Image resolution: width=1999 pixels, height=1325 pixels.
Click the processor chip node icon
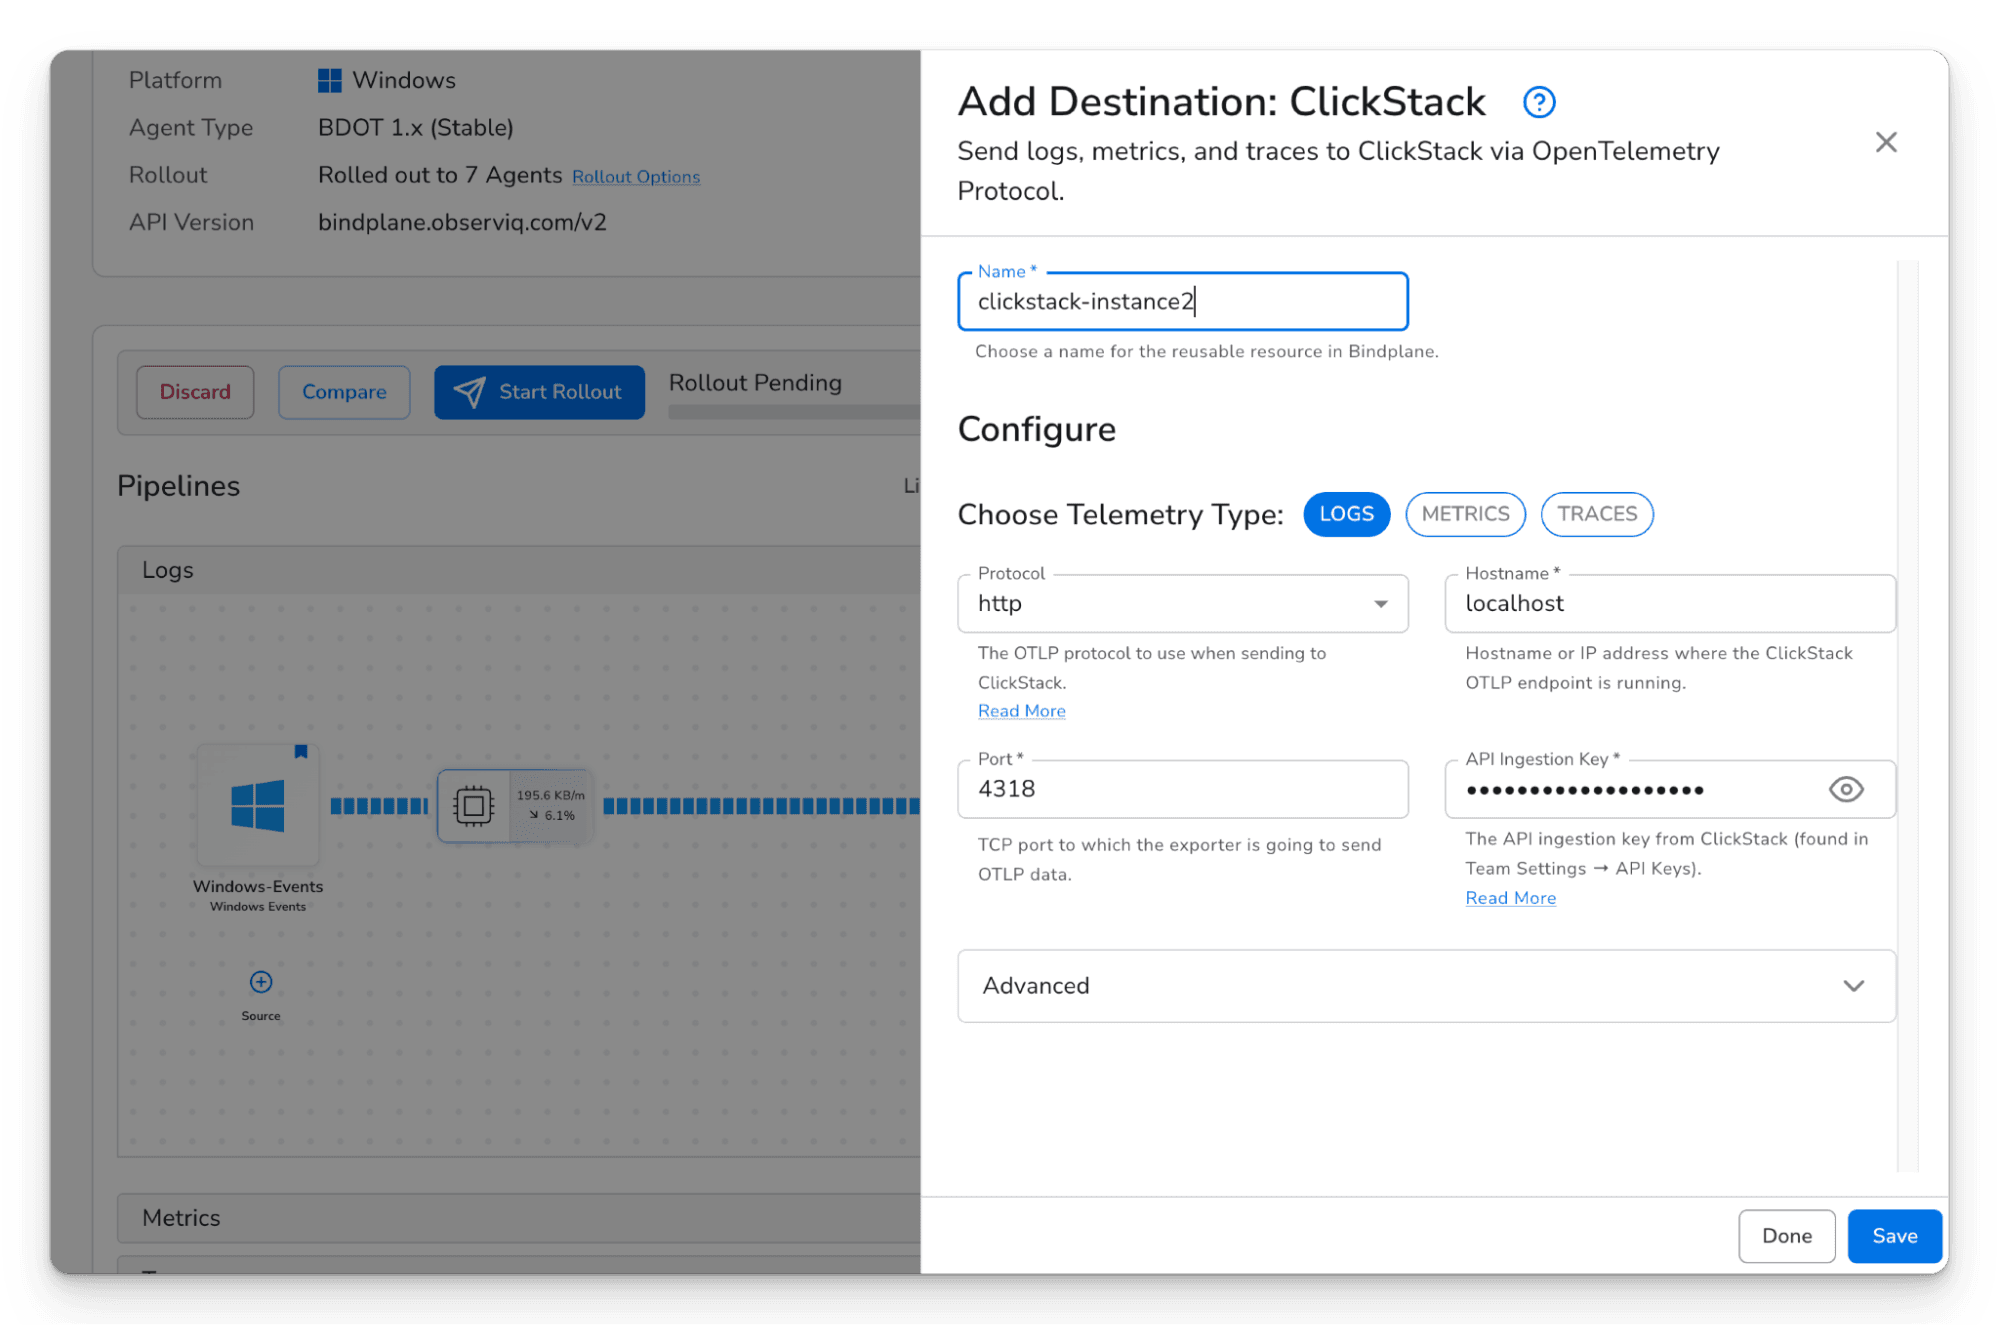(473, 805)
